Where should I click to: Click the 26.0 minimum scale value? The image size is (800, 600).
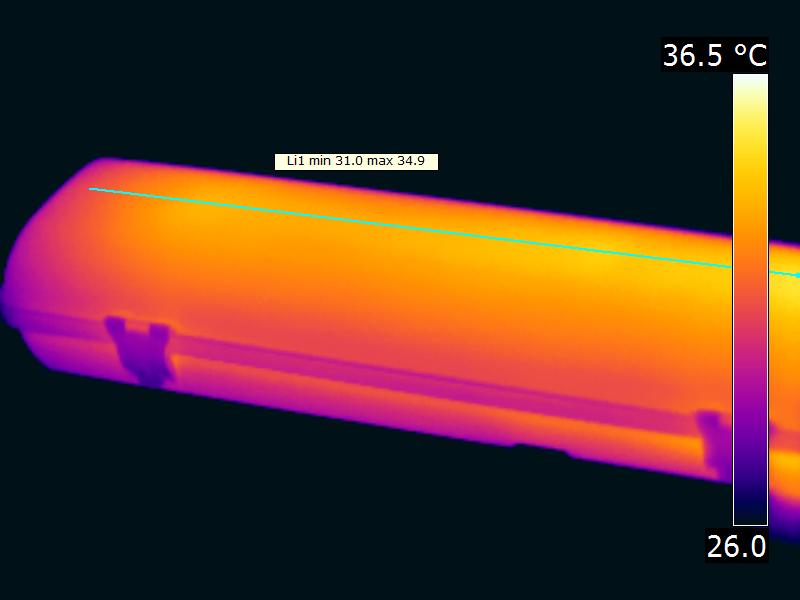736,546
